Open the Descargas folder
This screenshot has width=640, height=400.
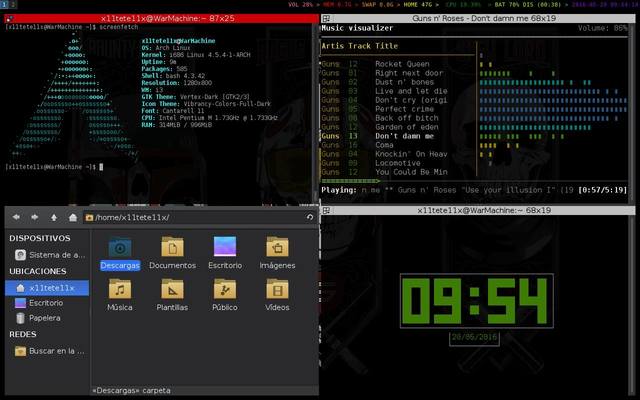[x=120, y=253]
